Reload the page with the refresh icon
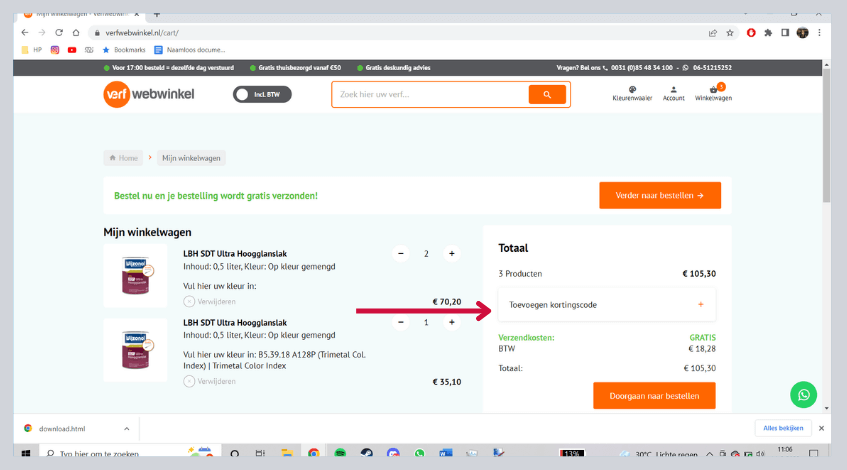Screen dimensions: 847x470 pyautogui.click(x=59, y=32)
